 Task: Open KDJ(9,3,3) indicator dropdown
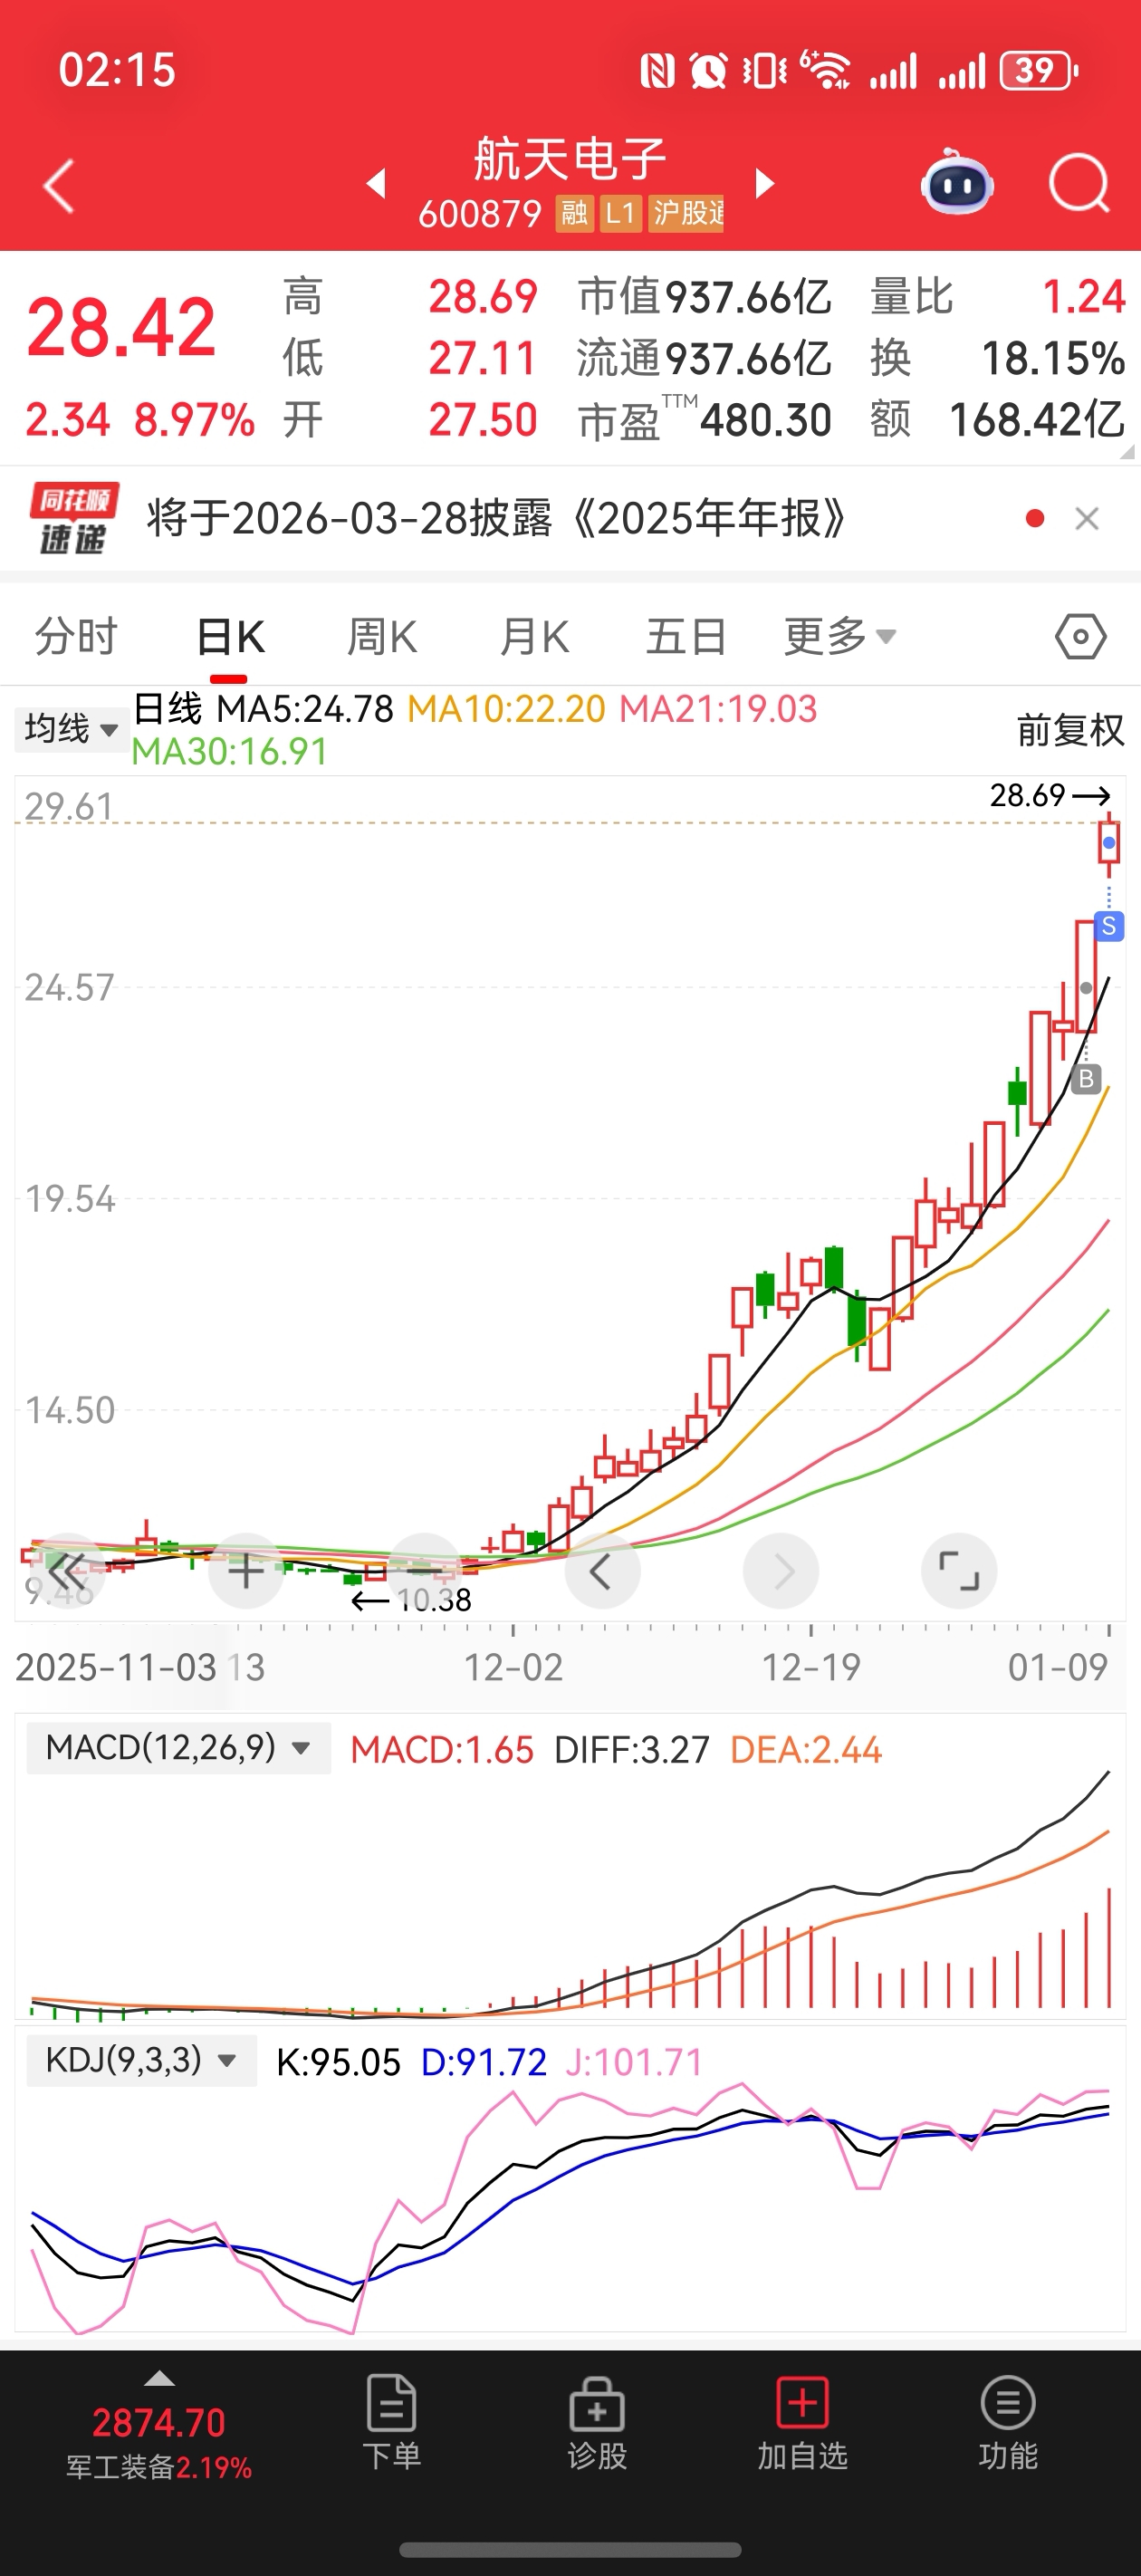142,2060
